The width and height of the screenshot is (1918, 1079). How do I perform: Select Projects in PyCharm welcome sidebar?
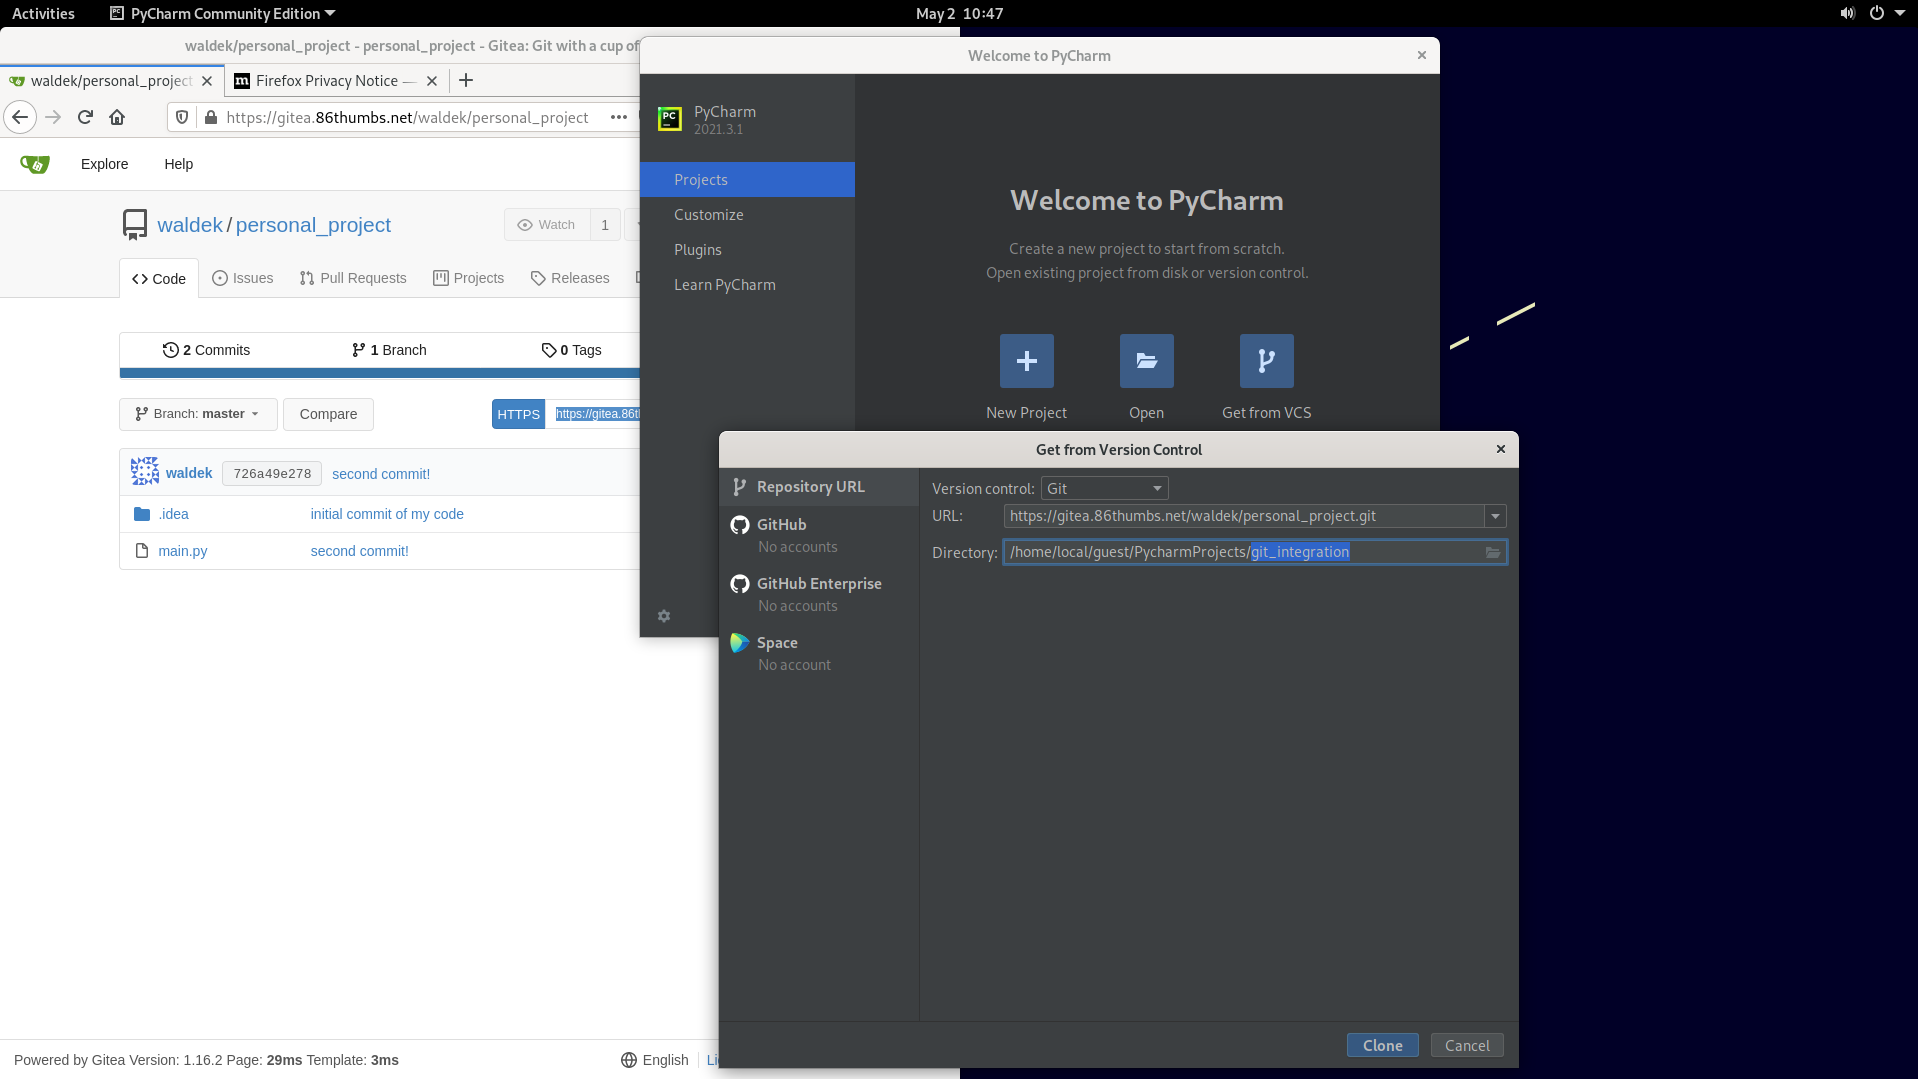pyautogui.click(x=747, y=180)
